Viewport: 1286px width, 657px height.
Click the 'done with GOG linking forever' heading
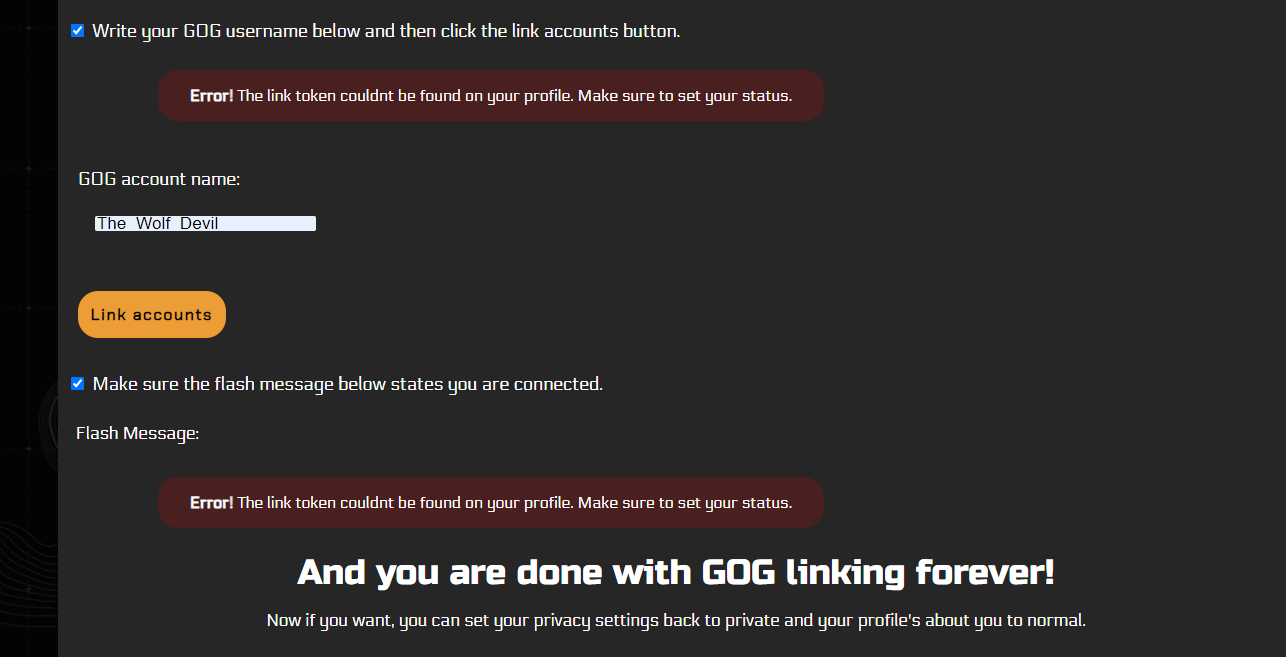point(676,573)
